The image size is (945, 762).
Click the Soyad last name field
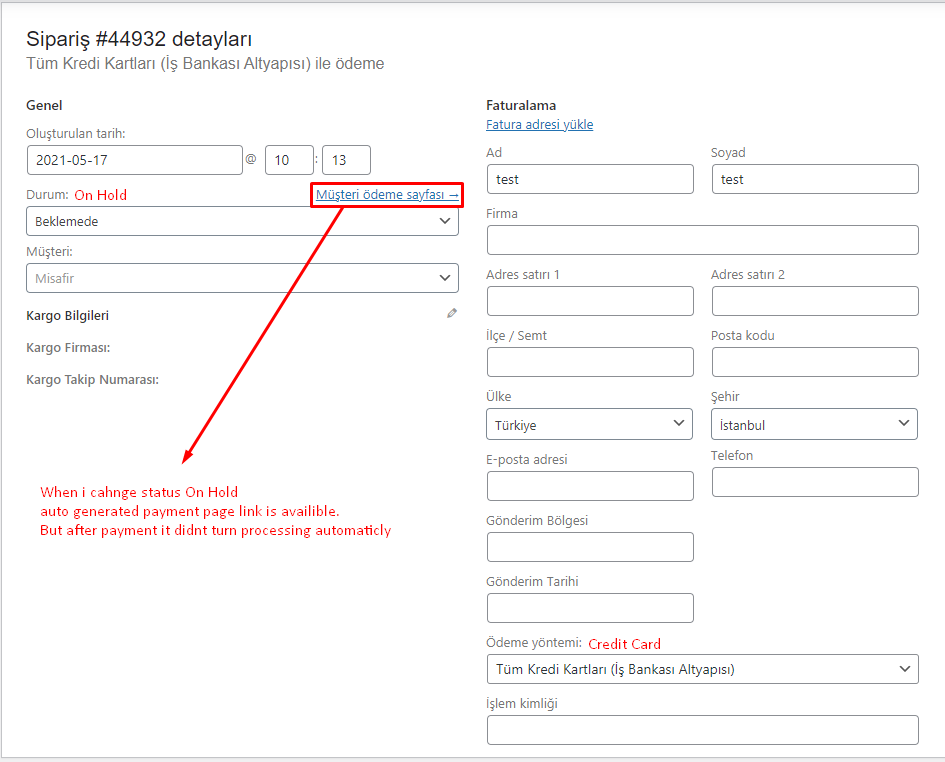(x=815, y=179)
